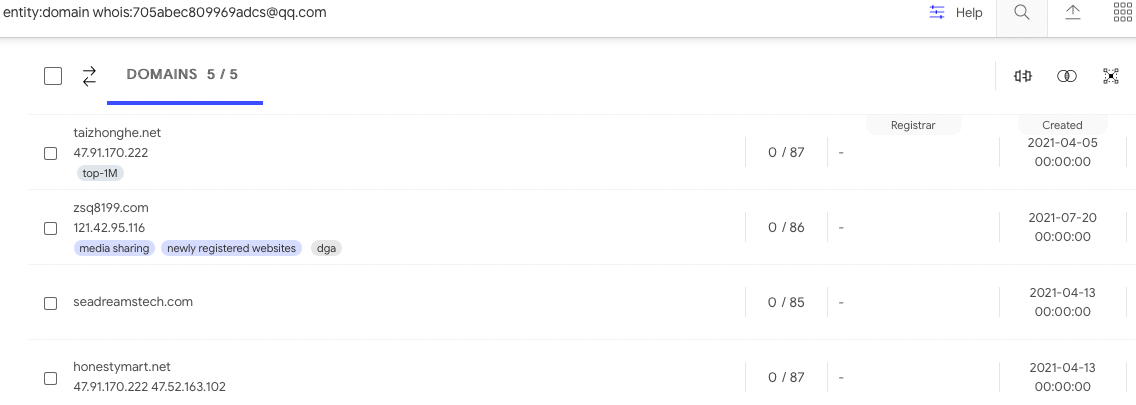Click the search query input field
This screenshot has height=405, width=1136.
coord(450,13)
